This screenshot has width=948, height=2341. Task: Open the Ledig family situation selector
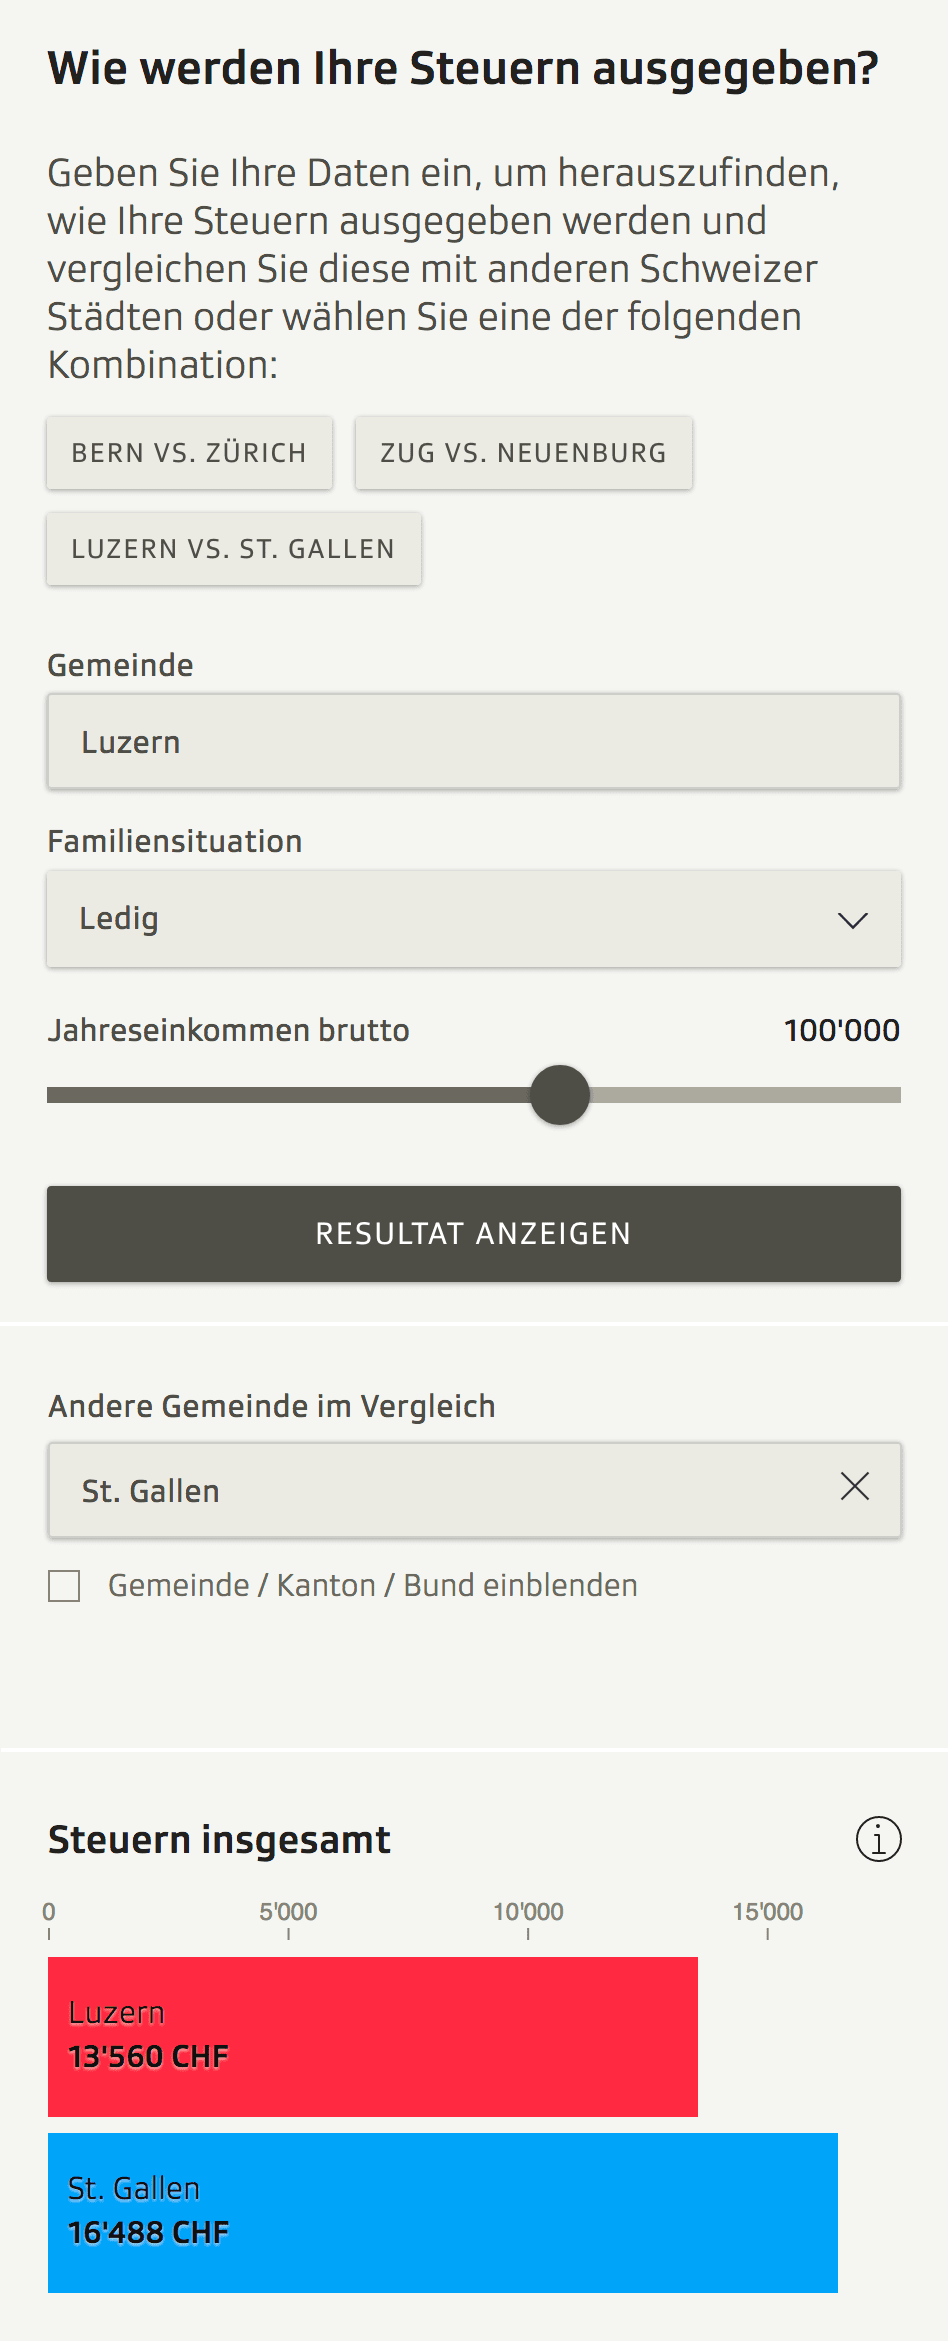(x=474, y=919)
